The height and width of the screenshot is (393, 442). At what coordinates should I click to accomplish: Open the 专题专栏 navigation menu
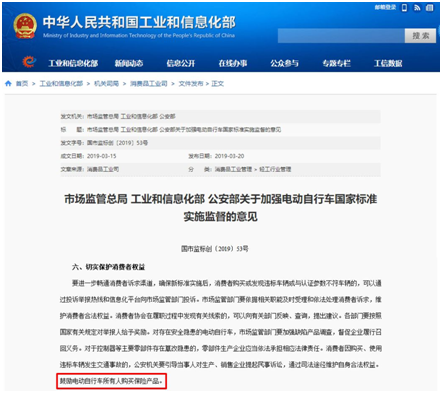click(336, 63)
